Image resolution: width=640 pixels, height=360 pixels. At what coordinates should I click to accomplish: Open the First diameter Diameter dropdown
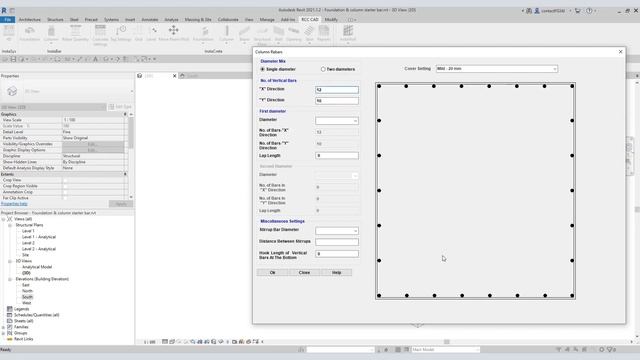[x=337, y=120]
